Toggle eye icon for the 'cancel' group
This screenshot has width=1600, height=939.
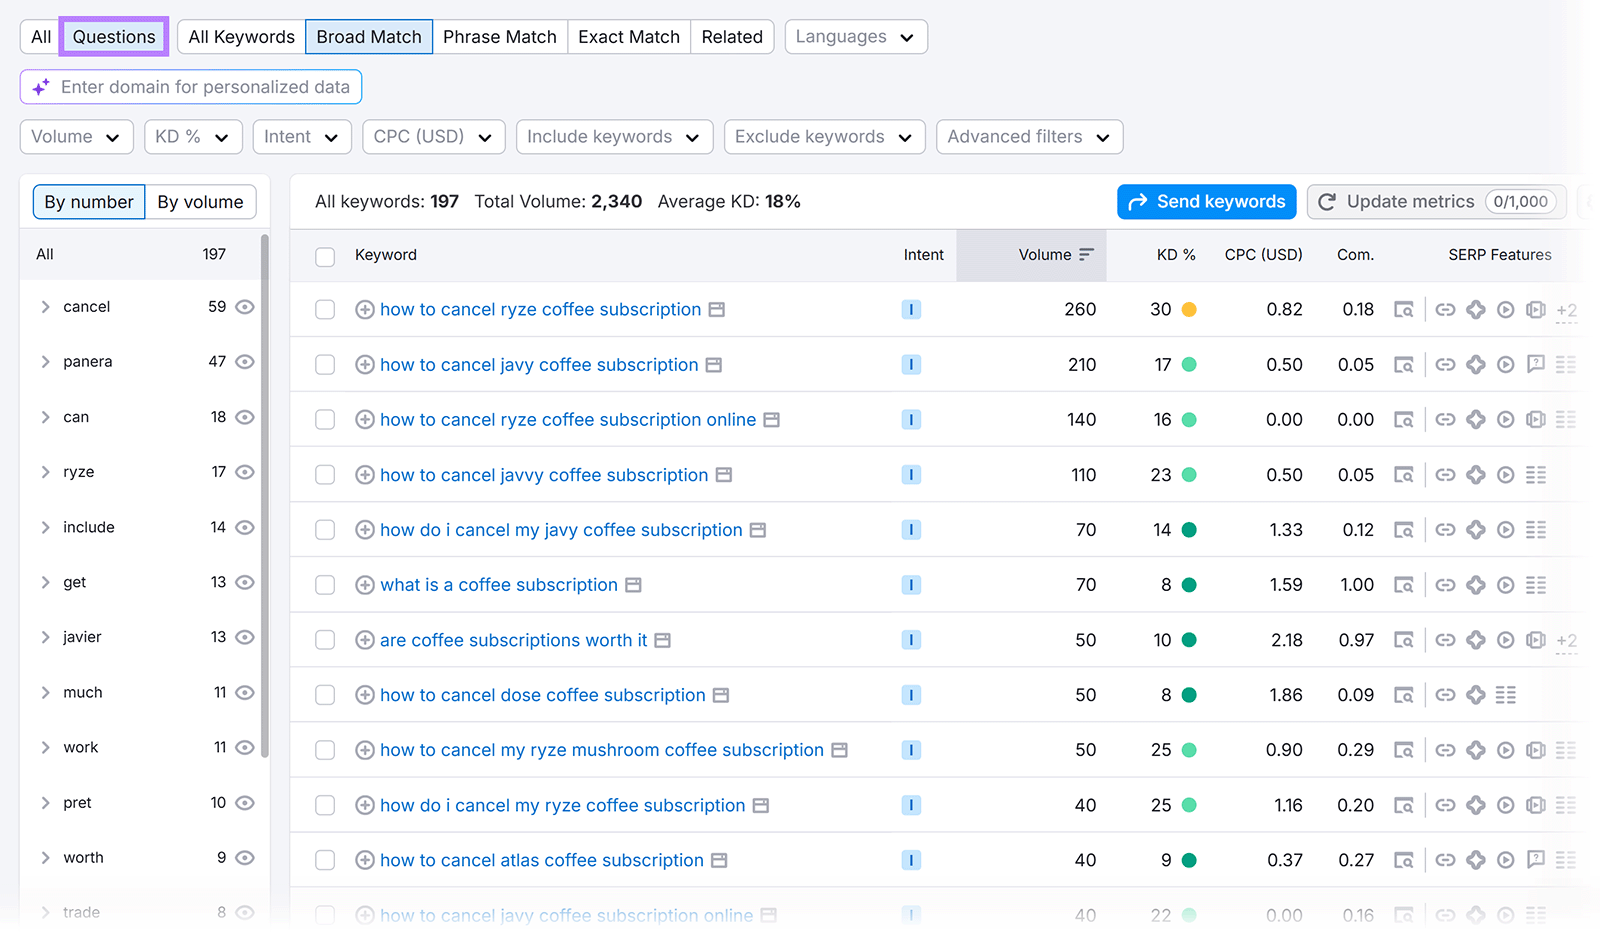tap(245, 307)
